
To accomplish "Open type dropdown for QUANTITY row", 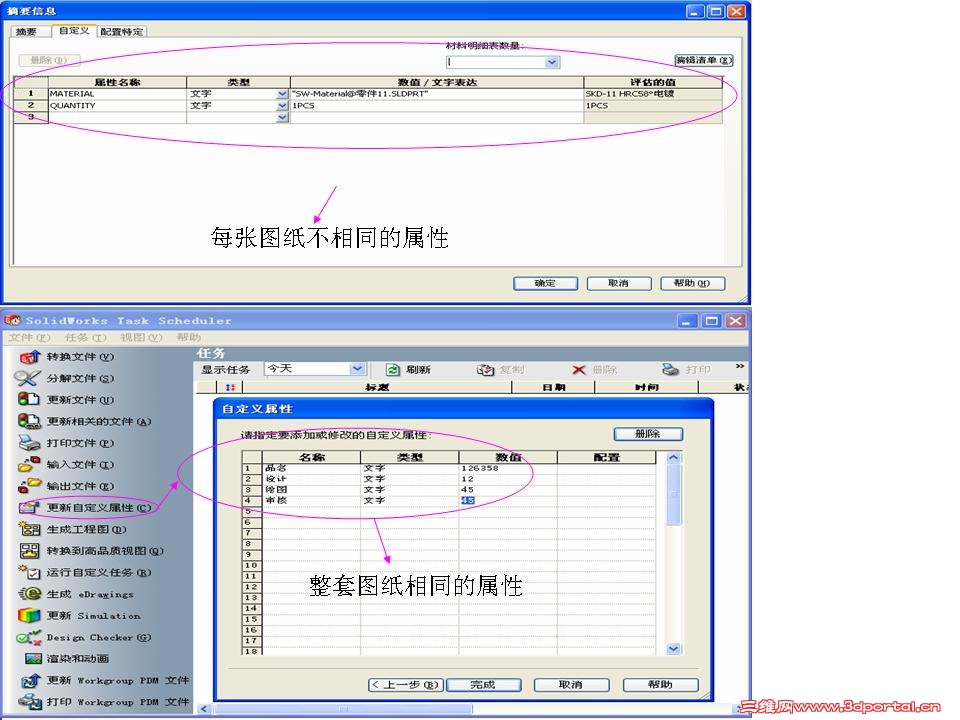I will 282,105.
